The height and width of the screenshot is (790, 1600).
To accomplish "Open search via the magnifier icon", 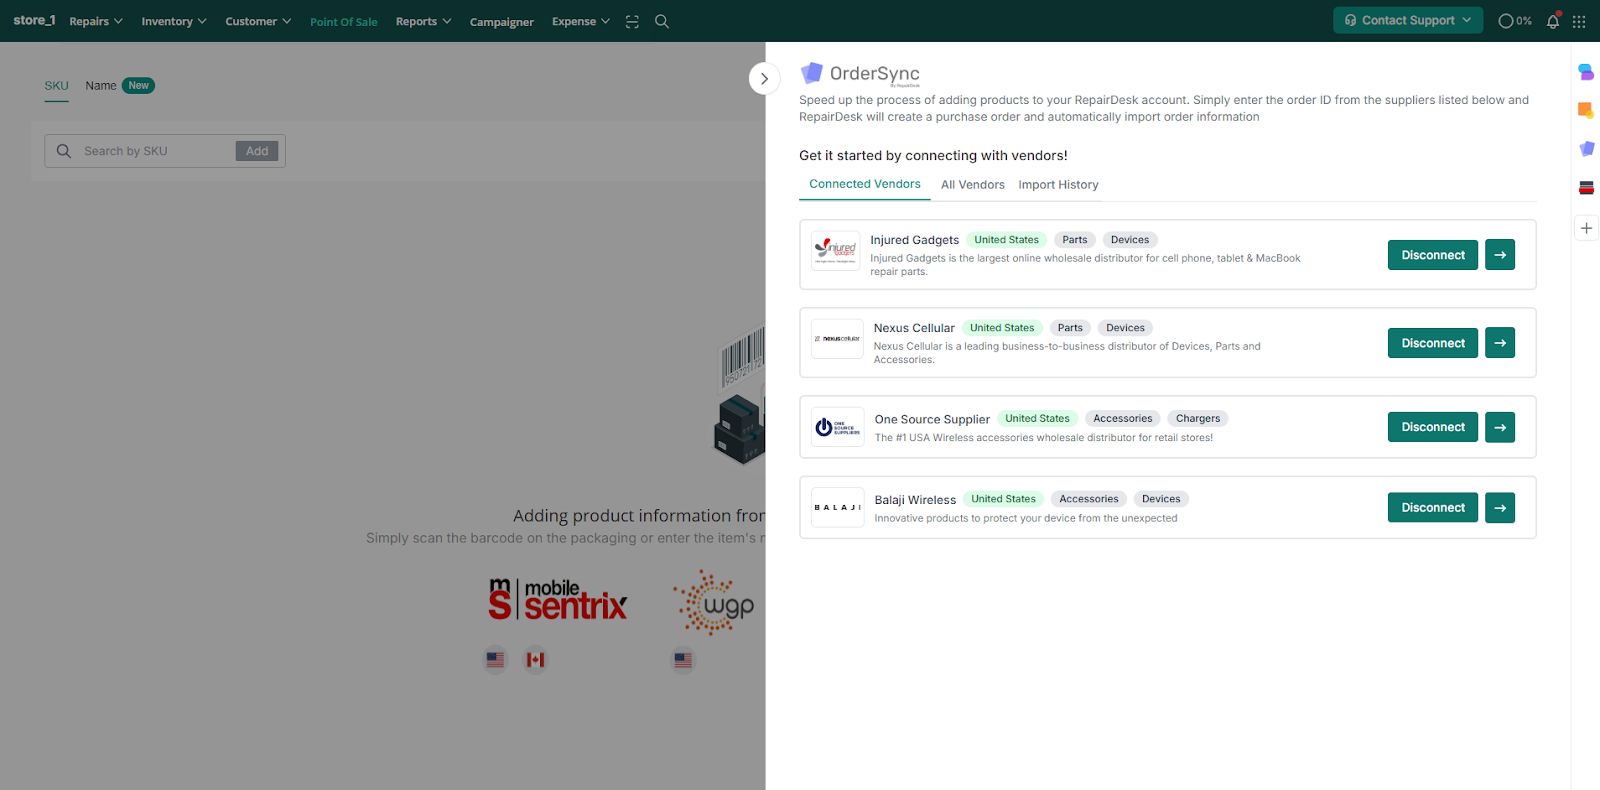I will pyautogui.click(x=662, y=21).
